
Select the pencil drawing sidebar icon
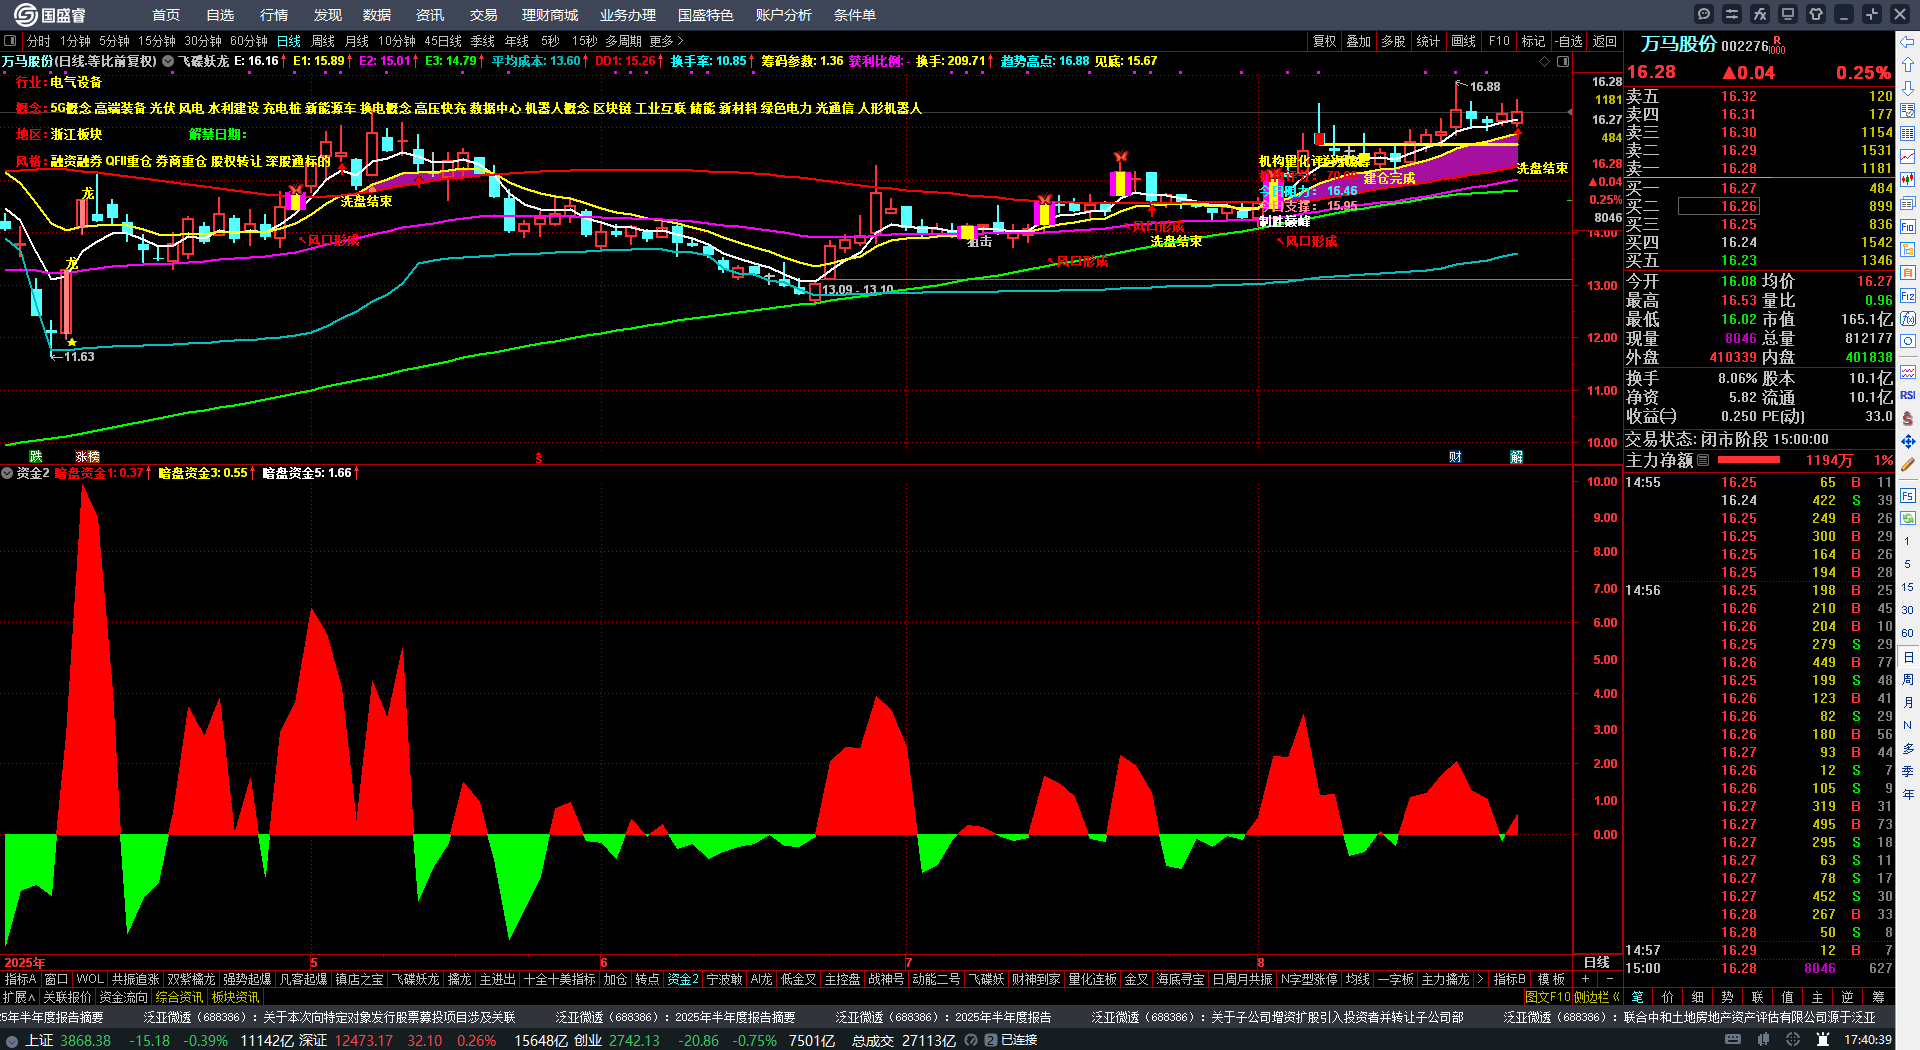point(1908,464)
